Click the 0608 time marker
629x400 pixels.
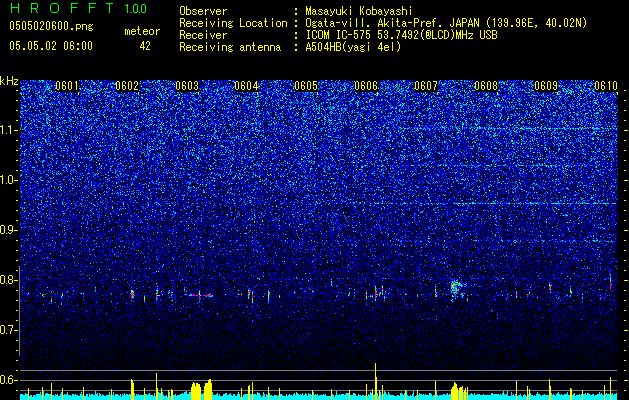click(486, 86)
